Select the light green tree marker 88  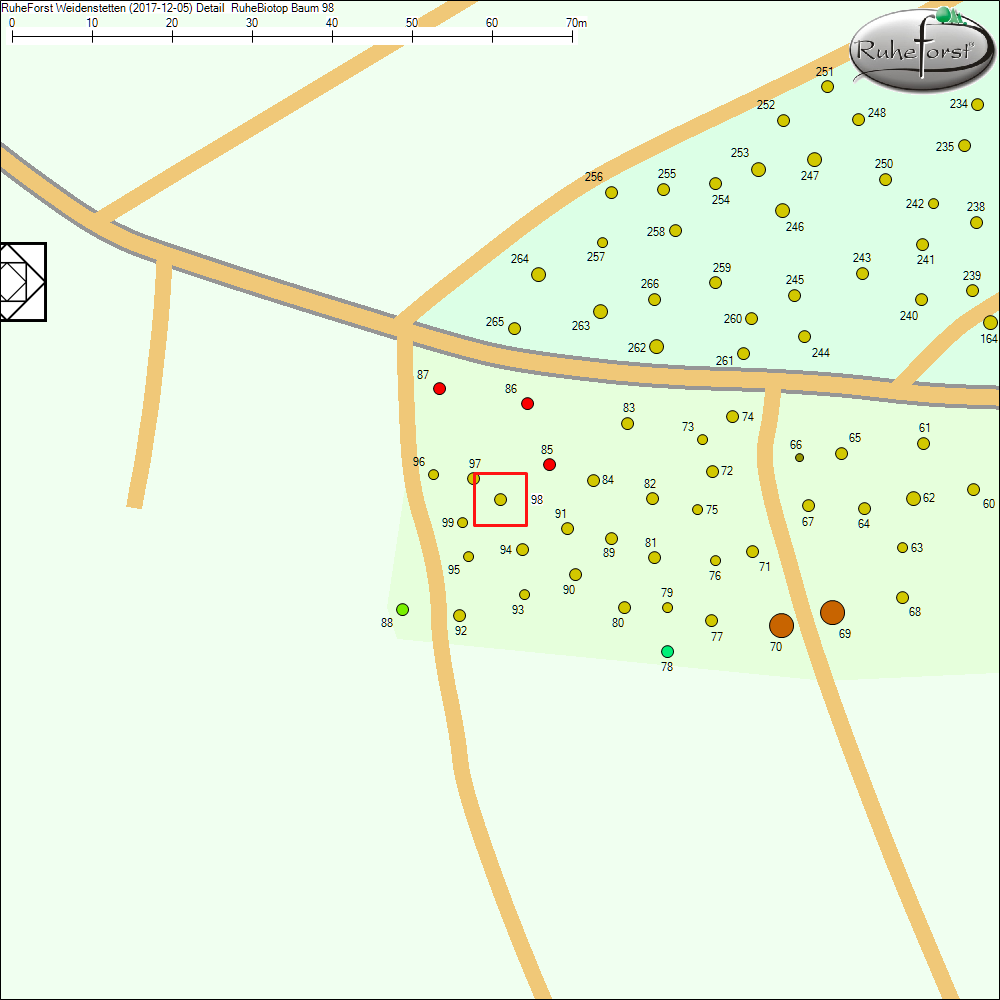[x=402, y=609]
